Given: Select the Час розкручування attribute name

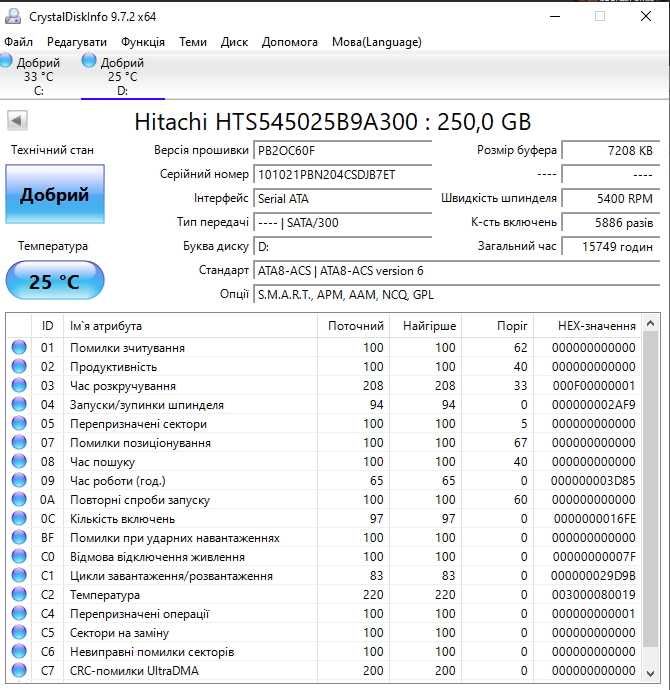Looking at the screenshot, I should (123, 386).
